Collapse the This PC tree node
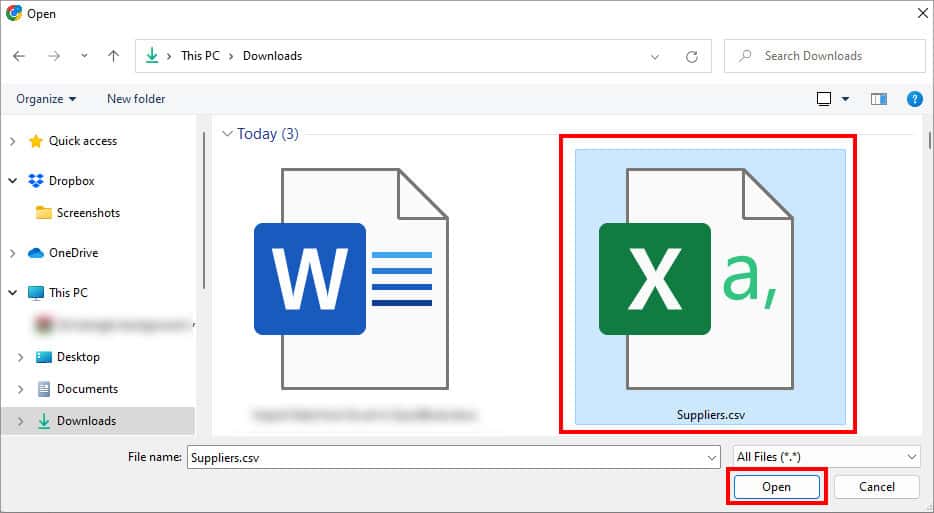The image size is (934, 513). 13,293
